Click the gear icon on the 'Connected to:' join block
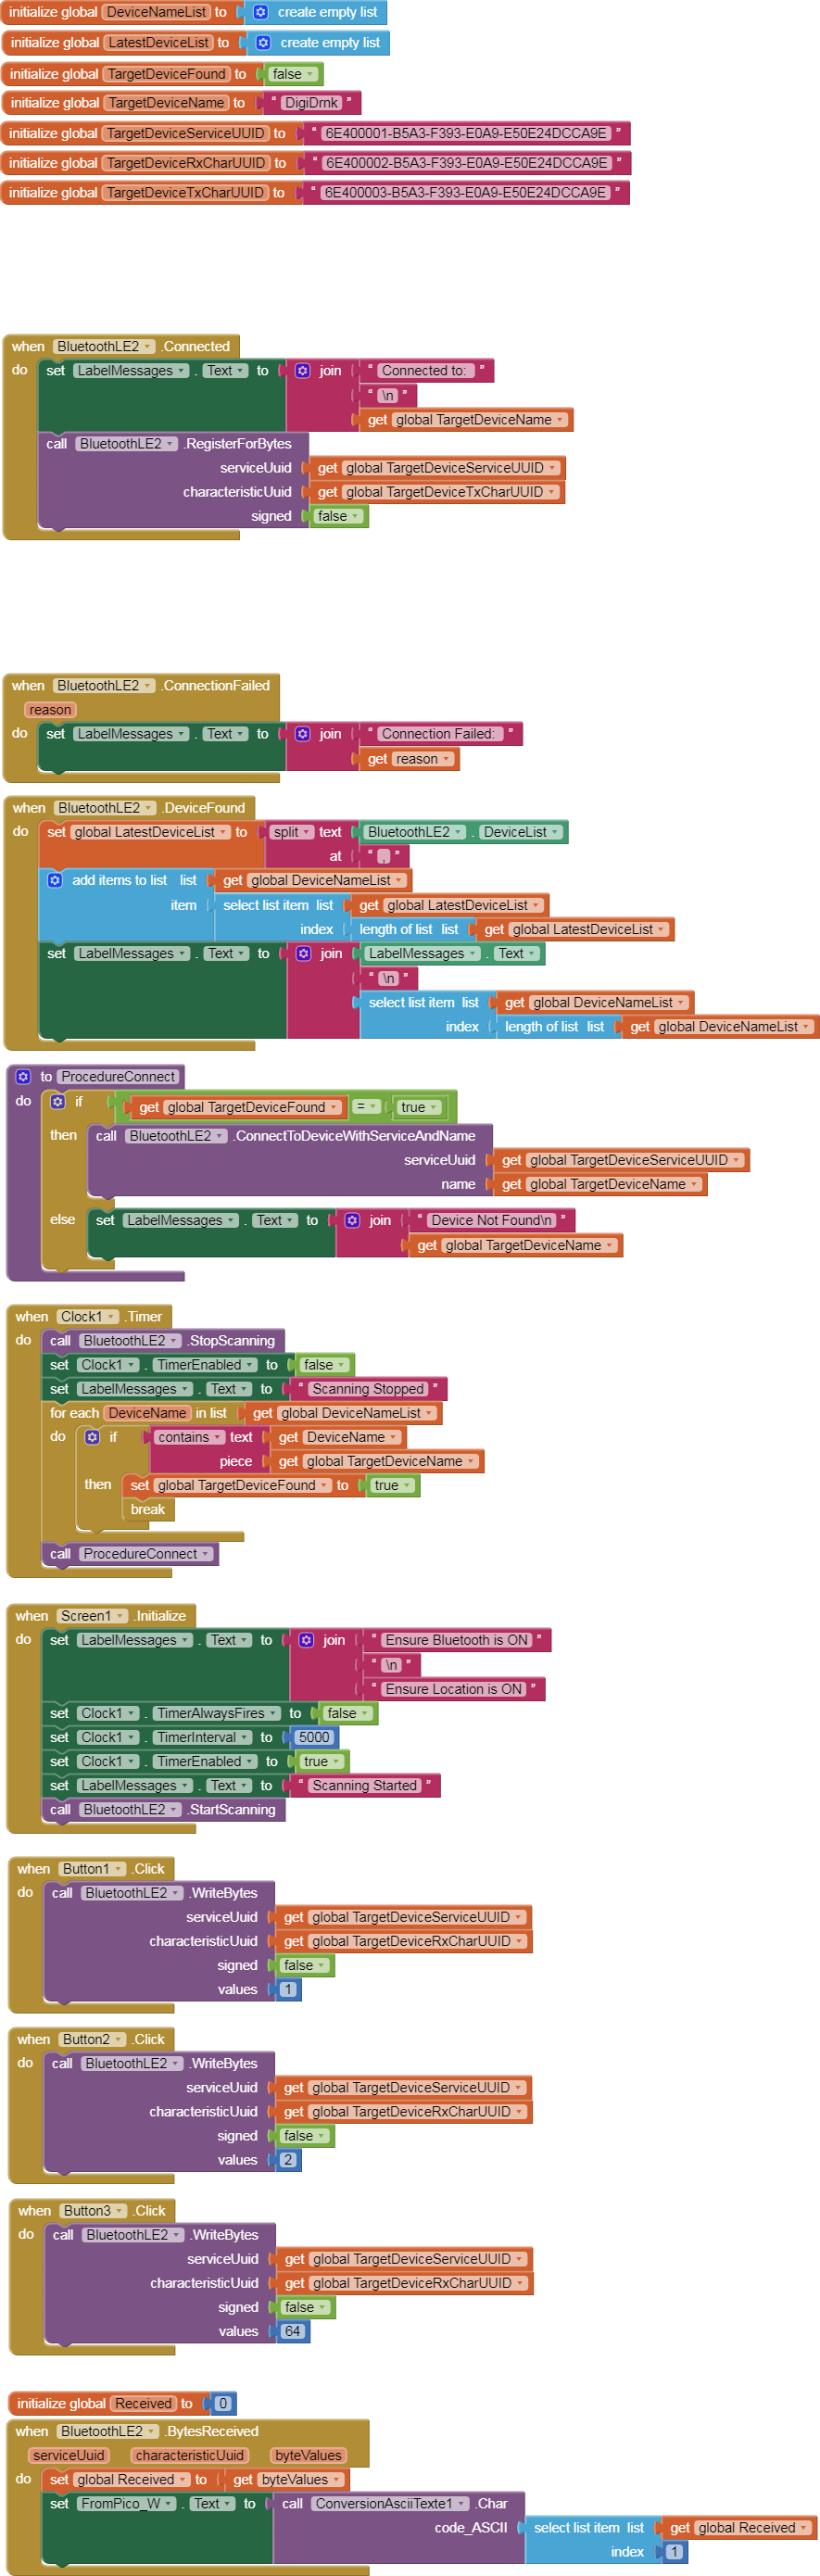Image resolution: width=820 pixels, height=2576 pixels. point(302,371)
